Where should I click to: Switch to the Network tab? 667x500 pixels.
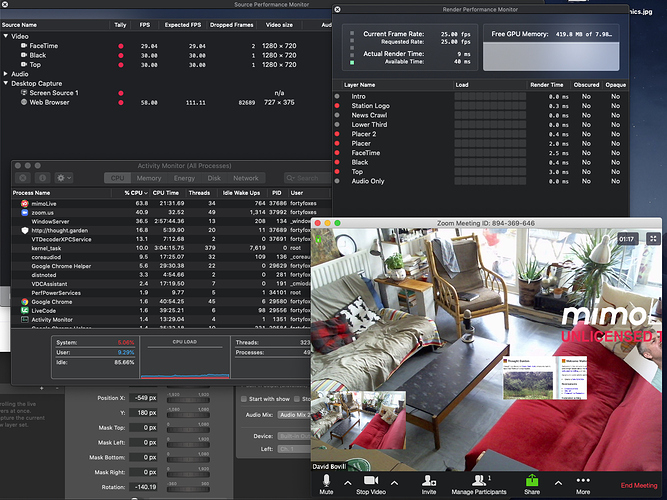click(x=245, y=178)
